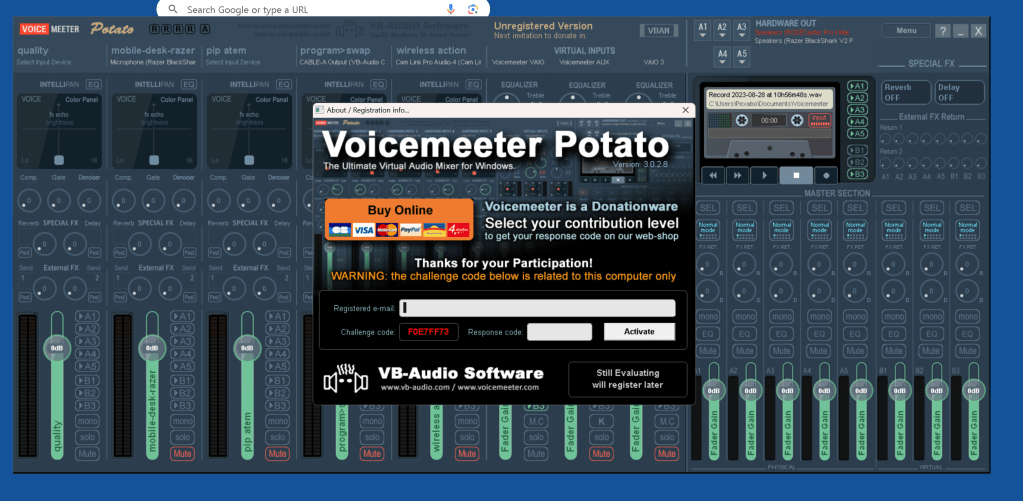
Task: Start playback on the cassette recorder
Action: click(x=764, y=175)
